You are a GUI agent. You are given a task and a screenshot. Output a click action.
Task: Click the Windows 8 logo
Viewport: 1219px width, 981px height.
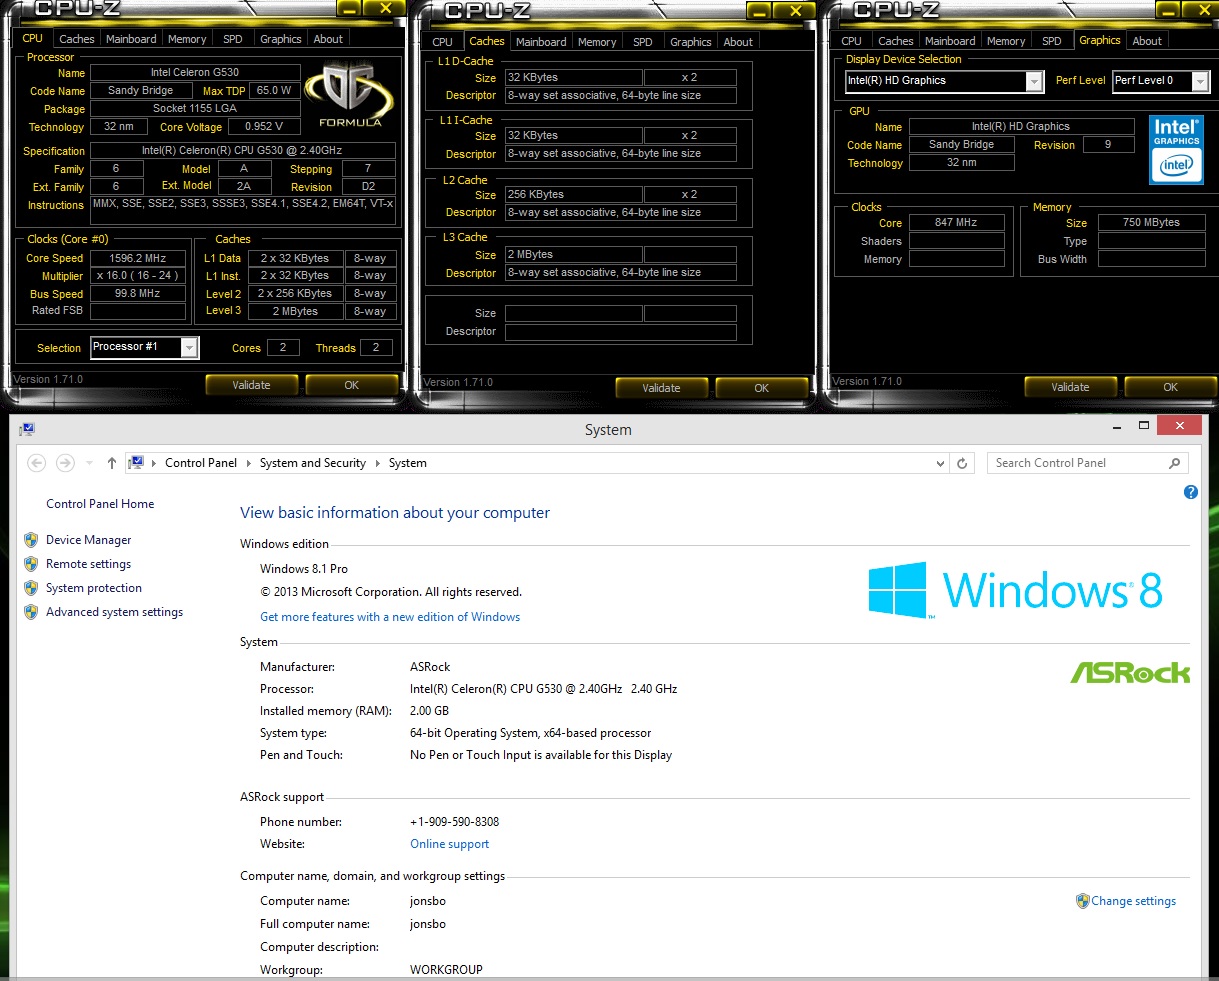(x=1015, y=590)
